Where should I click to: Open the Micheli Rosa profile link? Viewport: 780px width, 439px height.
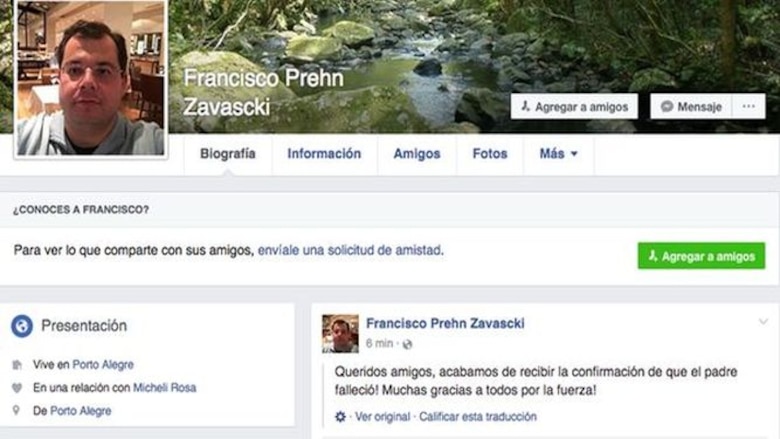[165, 388]
